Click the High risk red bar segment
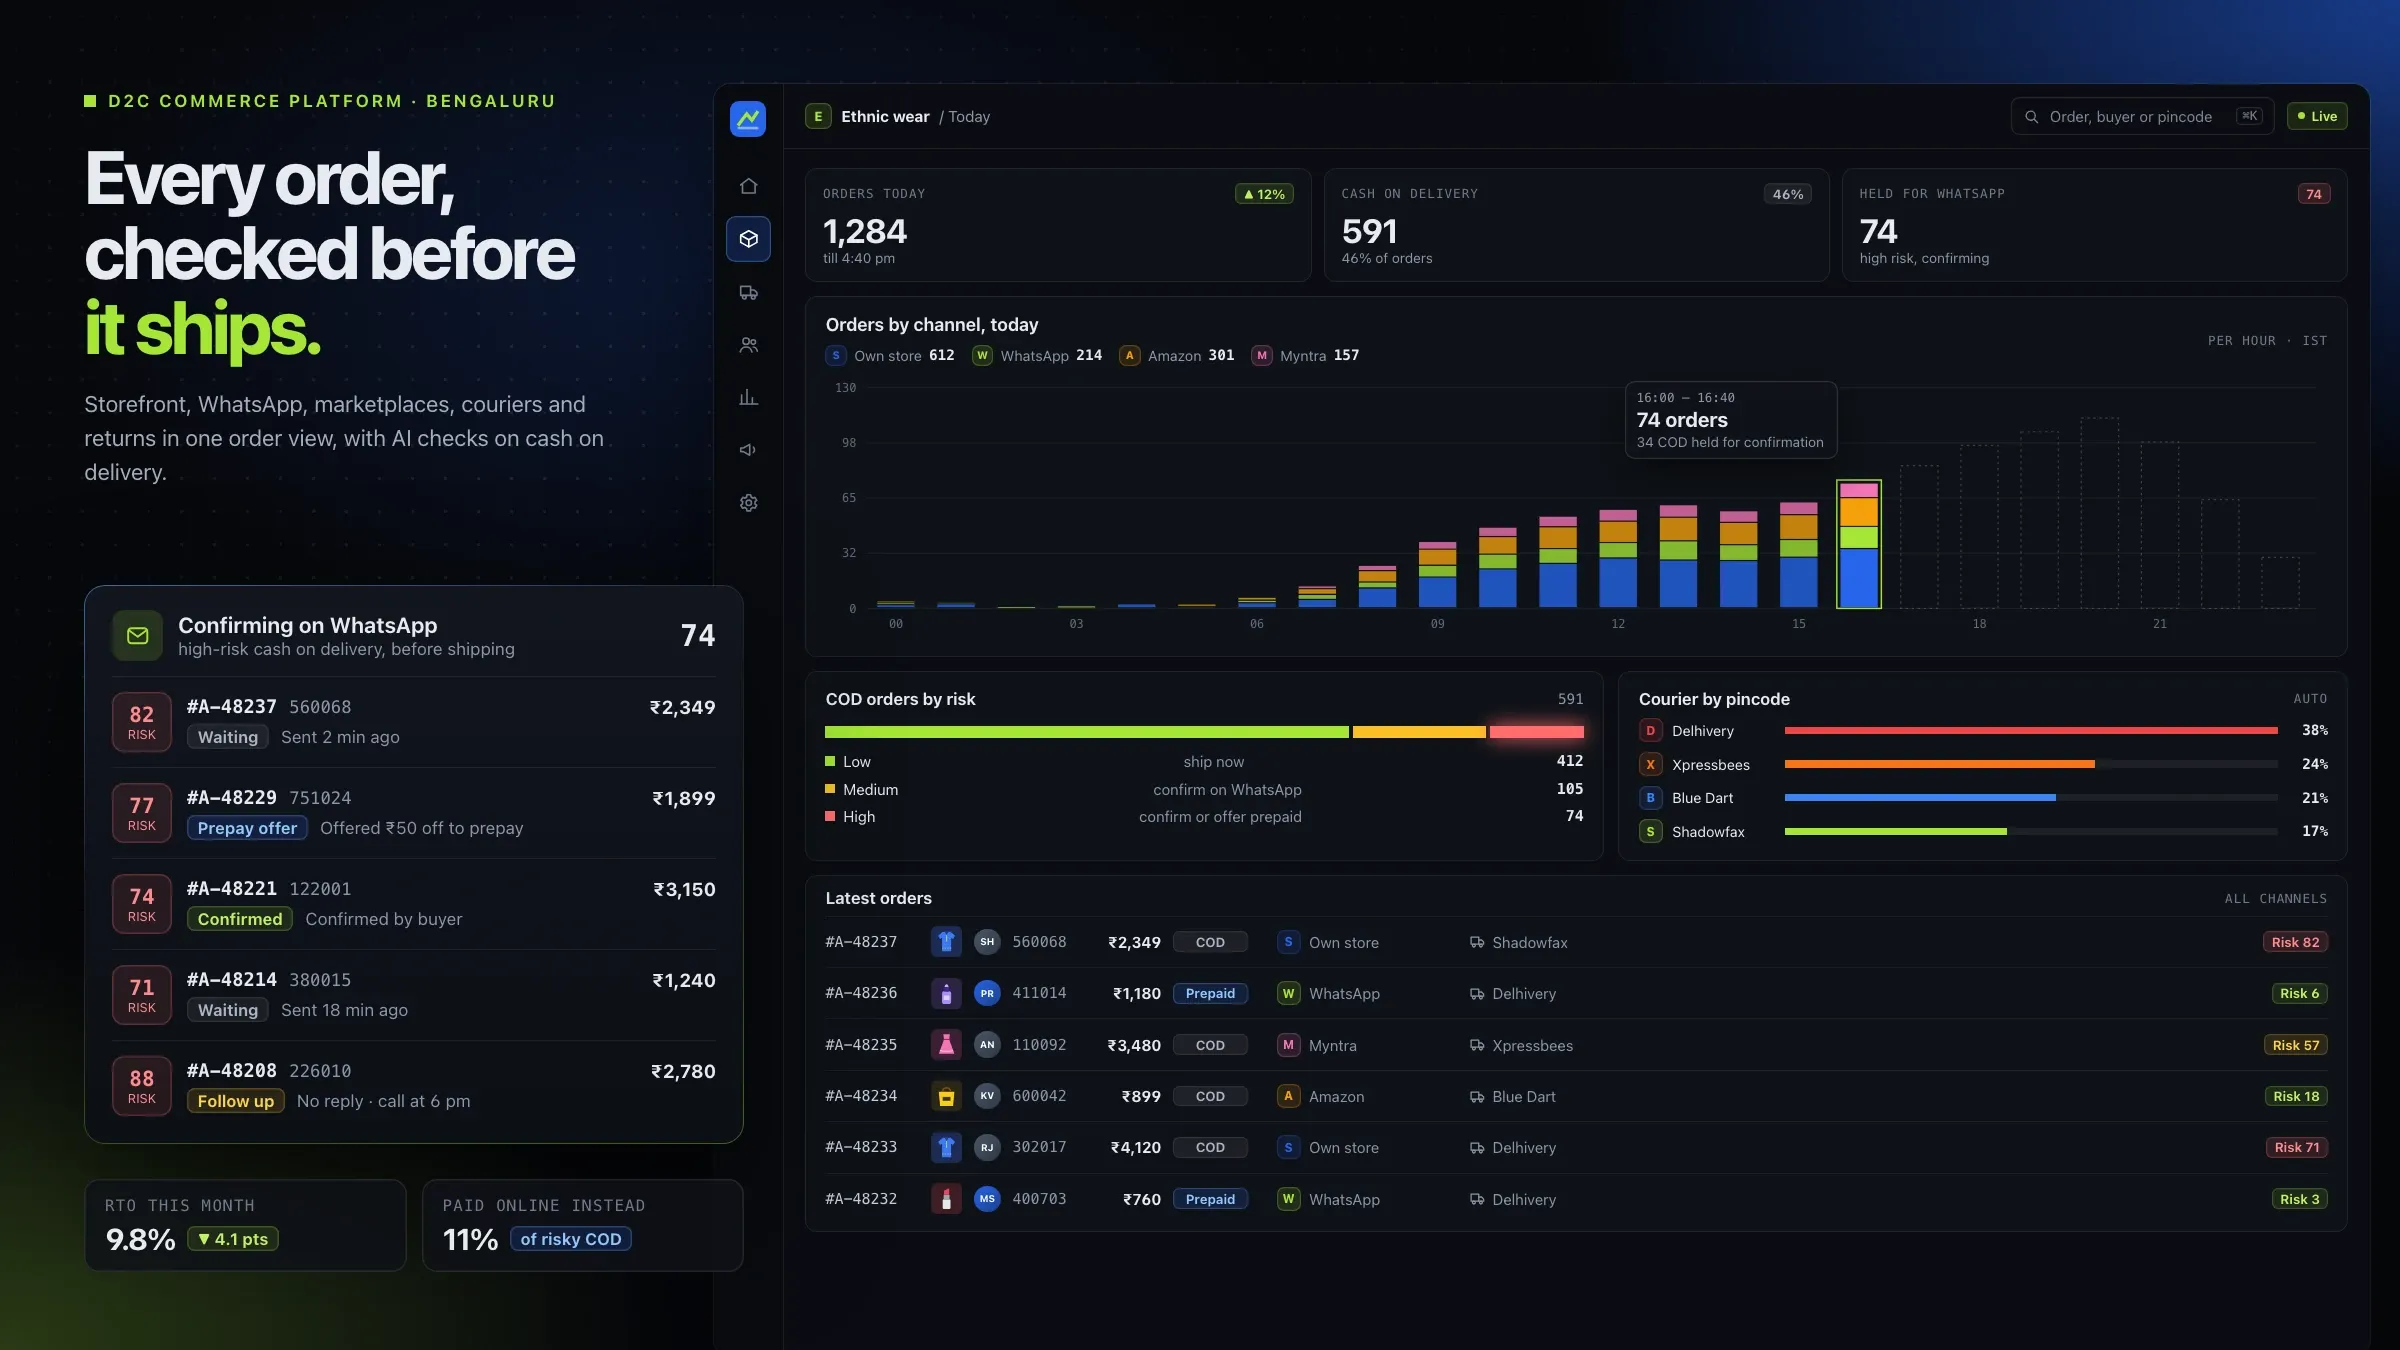This screenshot has width=2400, height=1350. click(x=1536, y=733)
